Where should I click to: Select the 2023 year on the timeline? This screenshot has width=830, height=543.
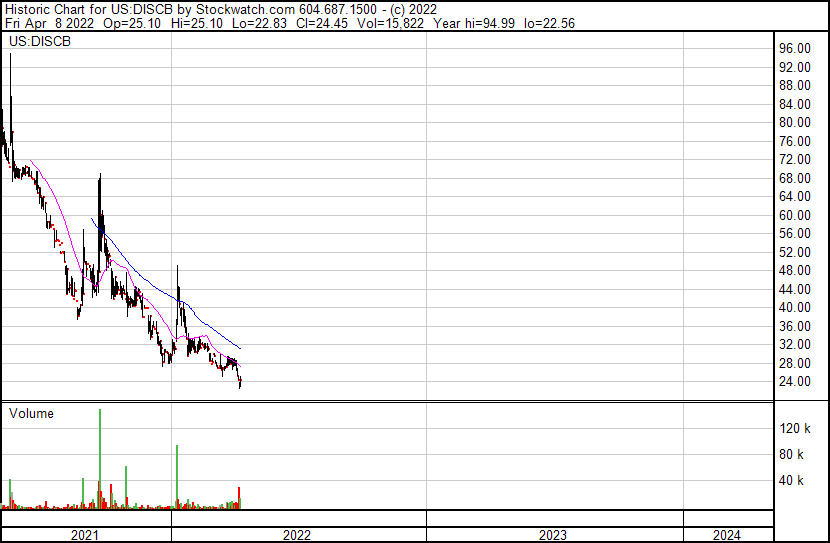click(x=553, y=535)
